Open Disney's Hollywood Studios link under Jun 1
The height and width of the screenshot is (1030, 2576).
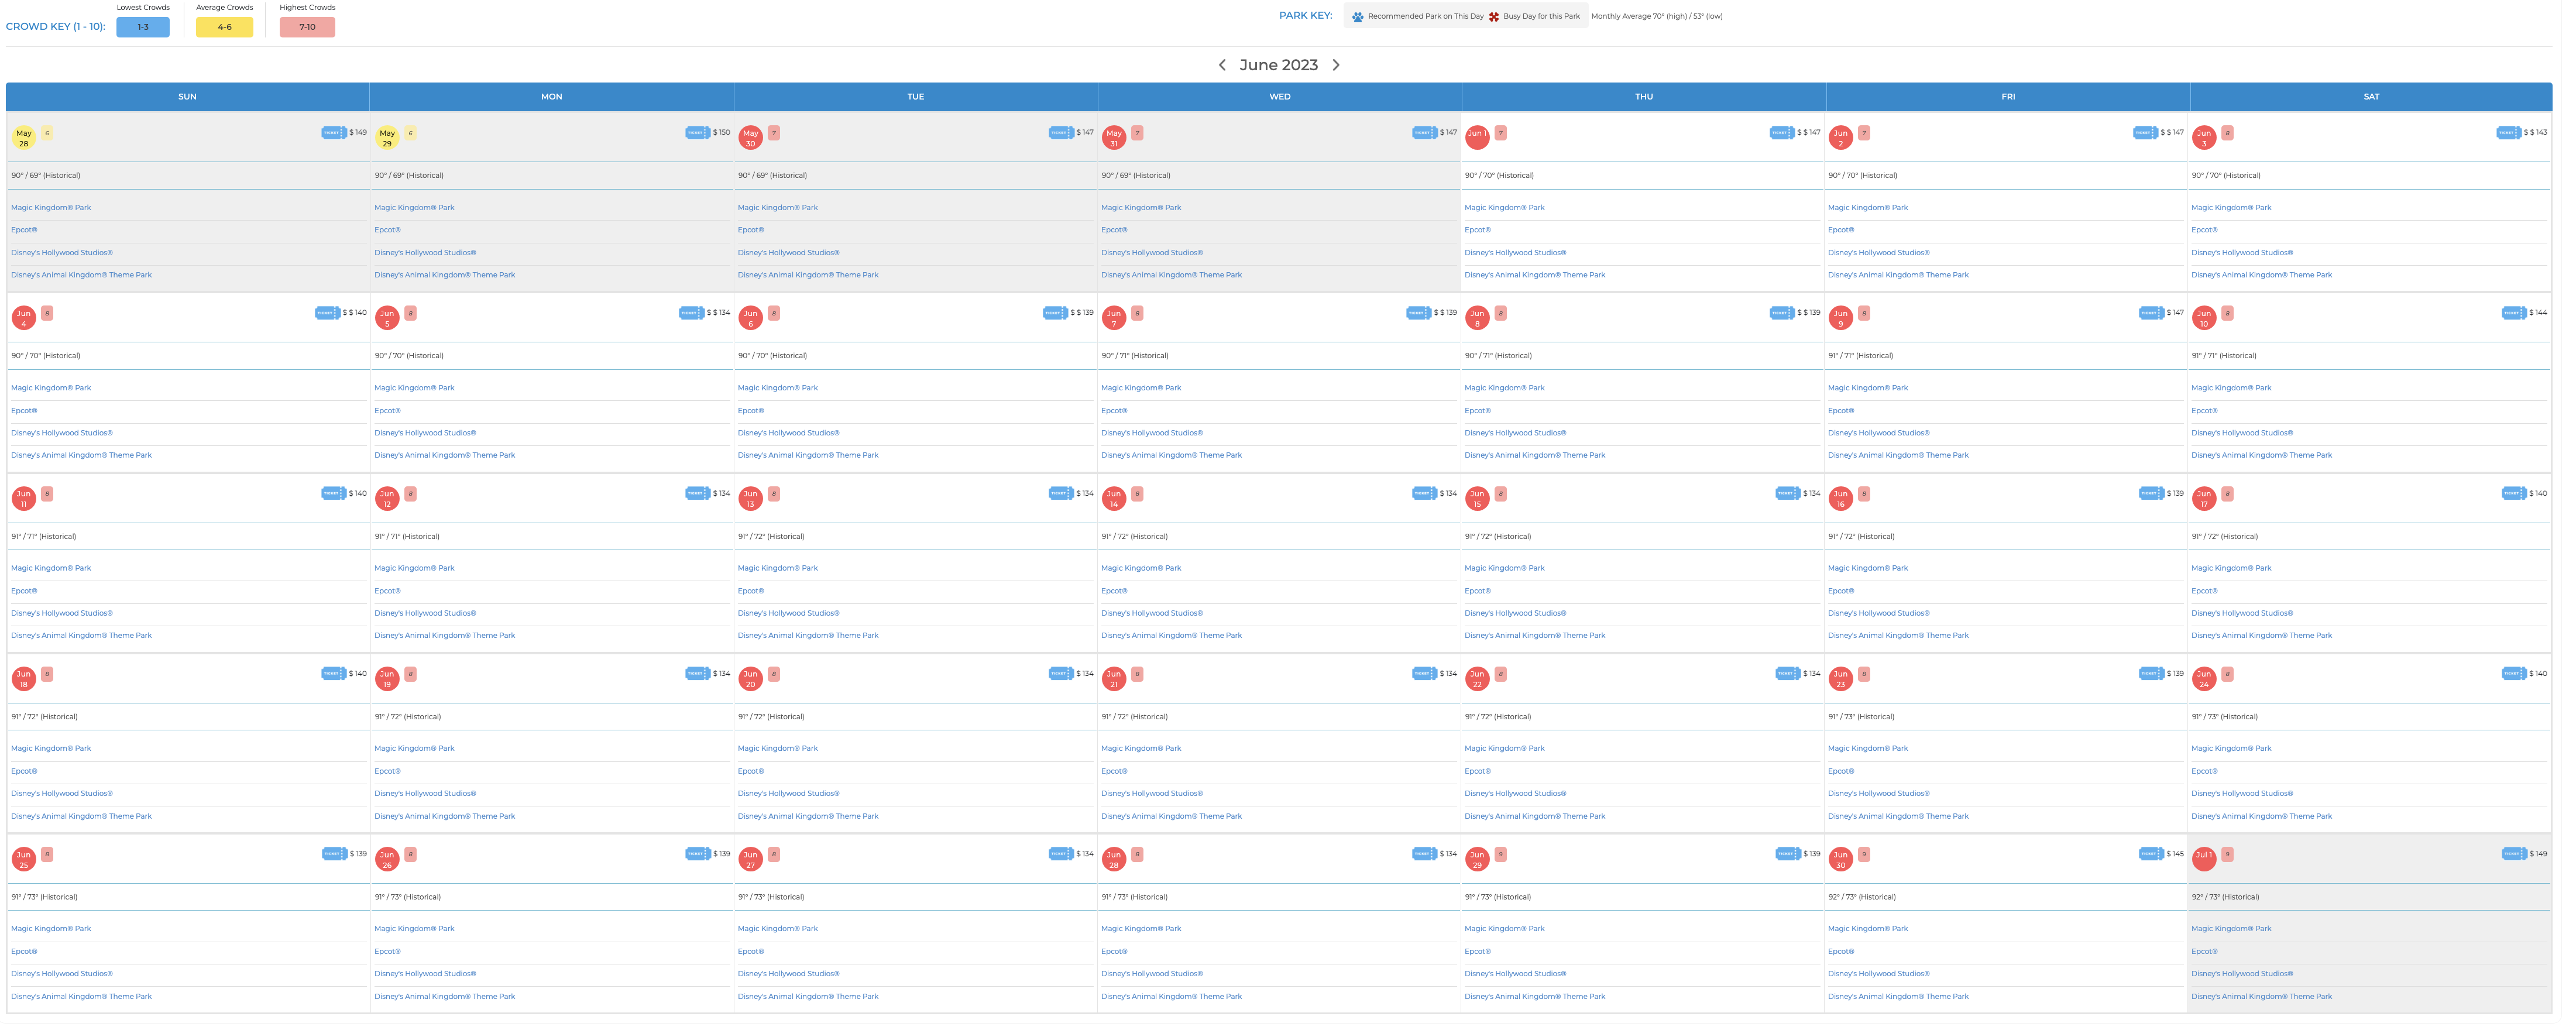pyautogui.click(x=1515, y=253)
